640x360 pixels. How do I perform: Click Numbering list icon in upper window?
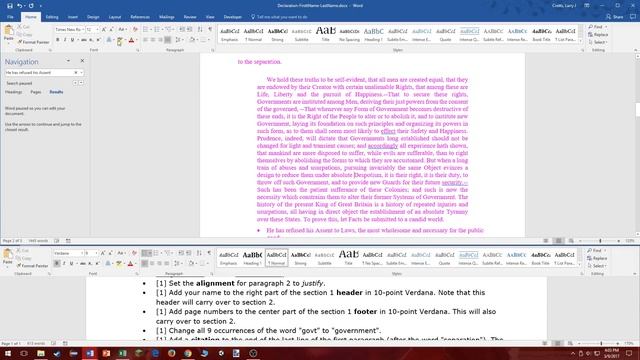156,29
